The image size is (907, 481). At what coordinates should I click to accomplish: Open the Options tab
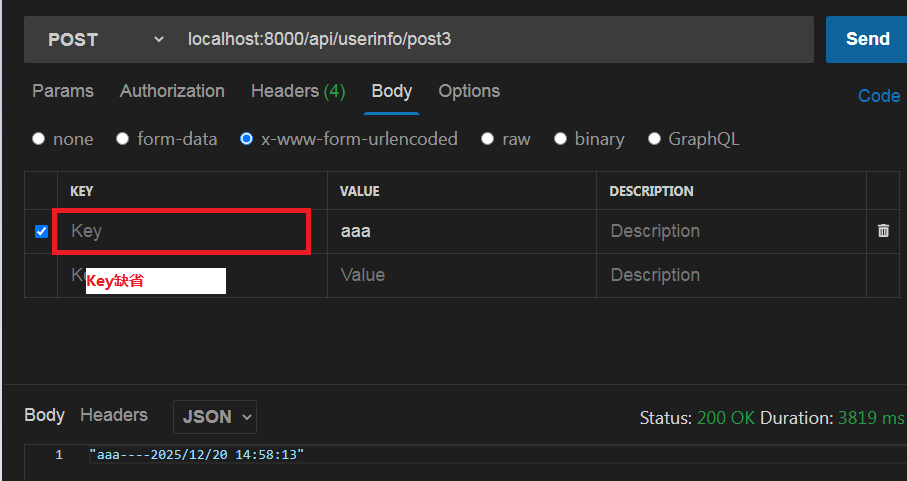tap(469, 91)
